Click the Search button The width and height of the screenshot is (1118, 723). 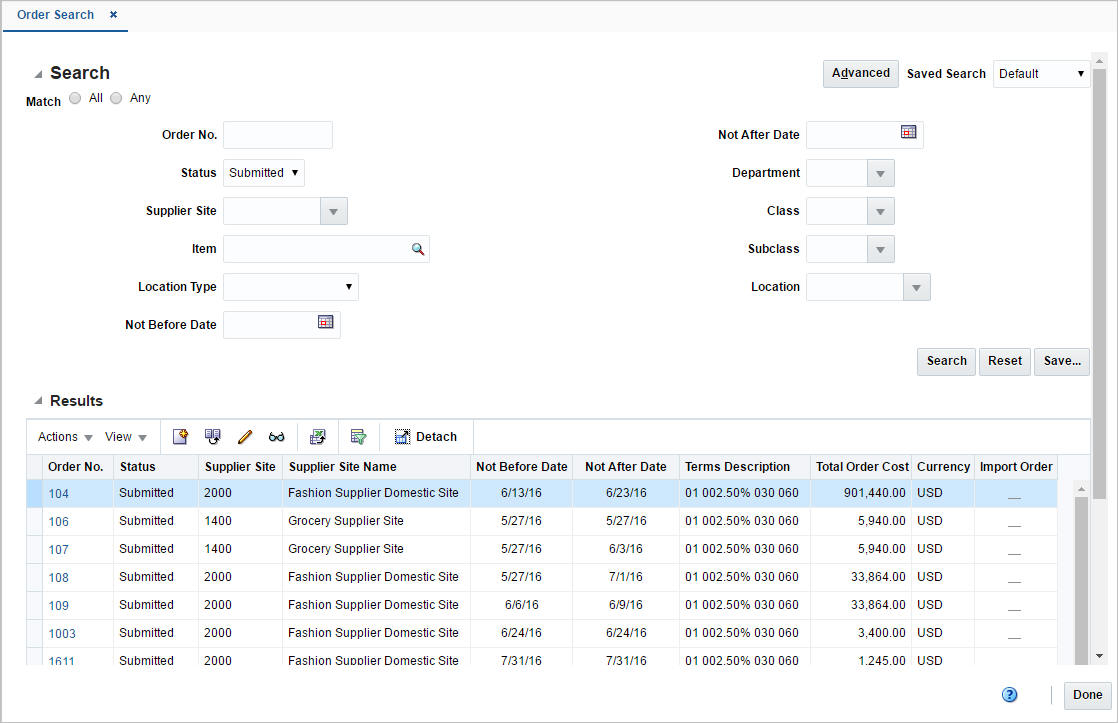(945, 361)
